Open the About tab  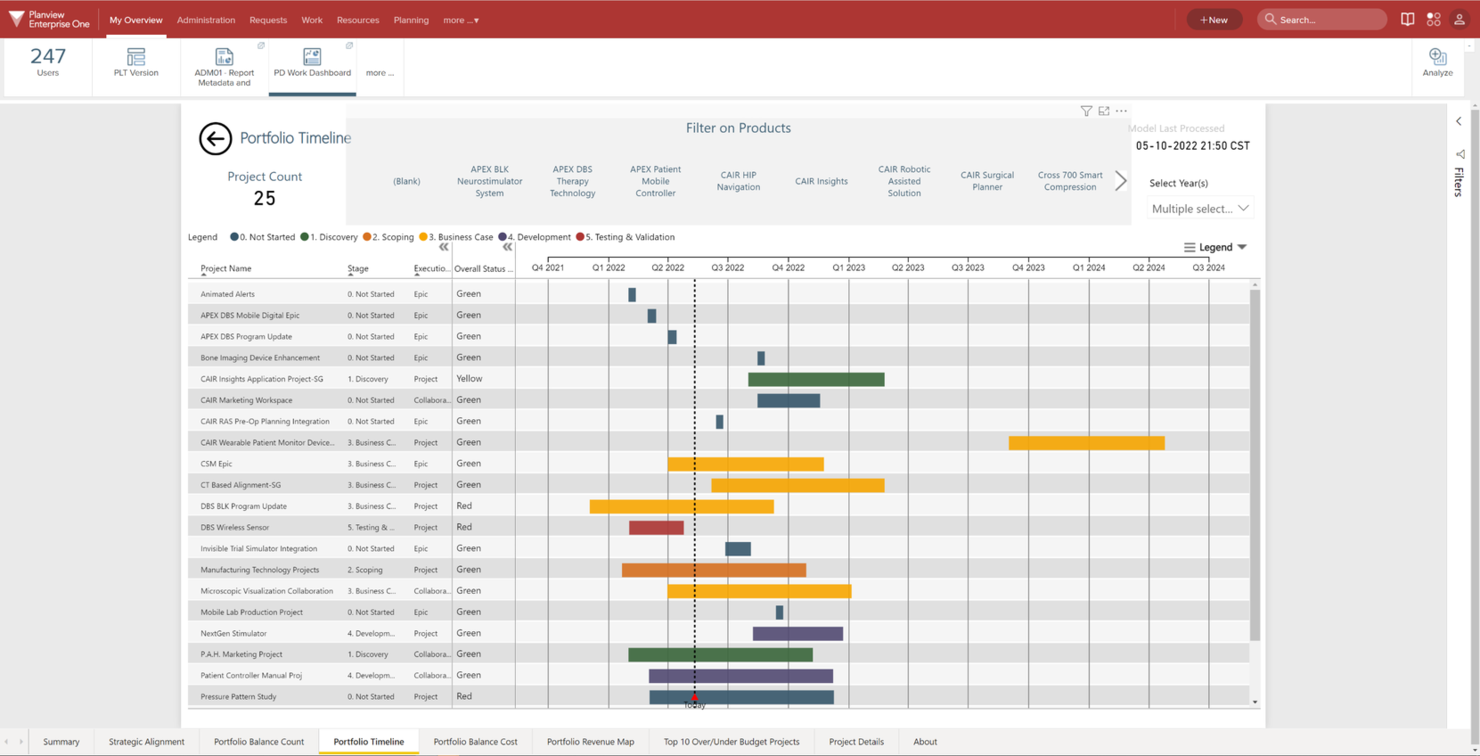click(925, 742)
